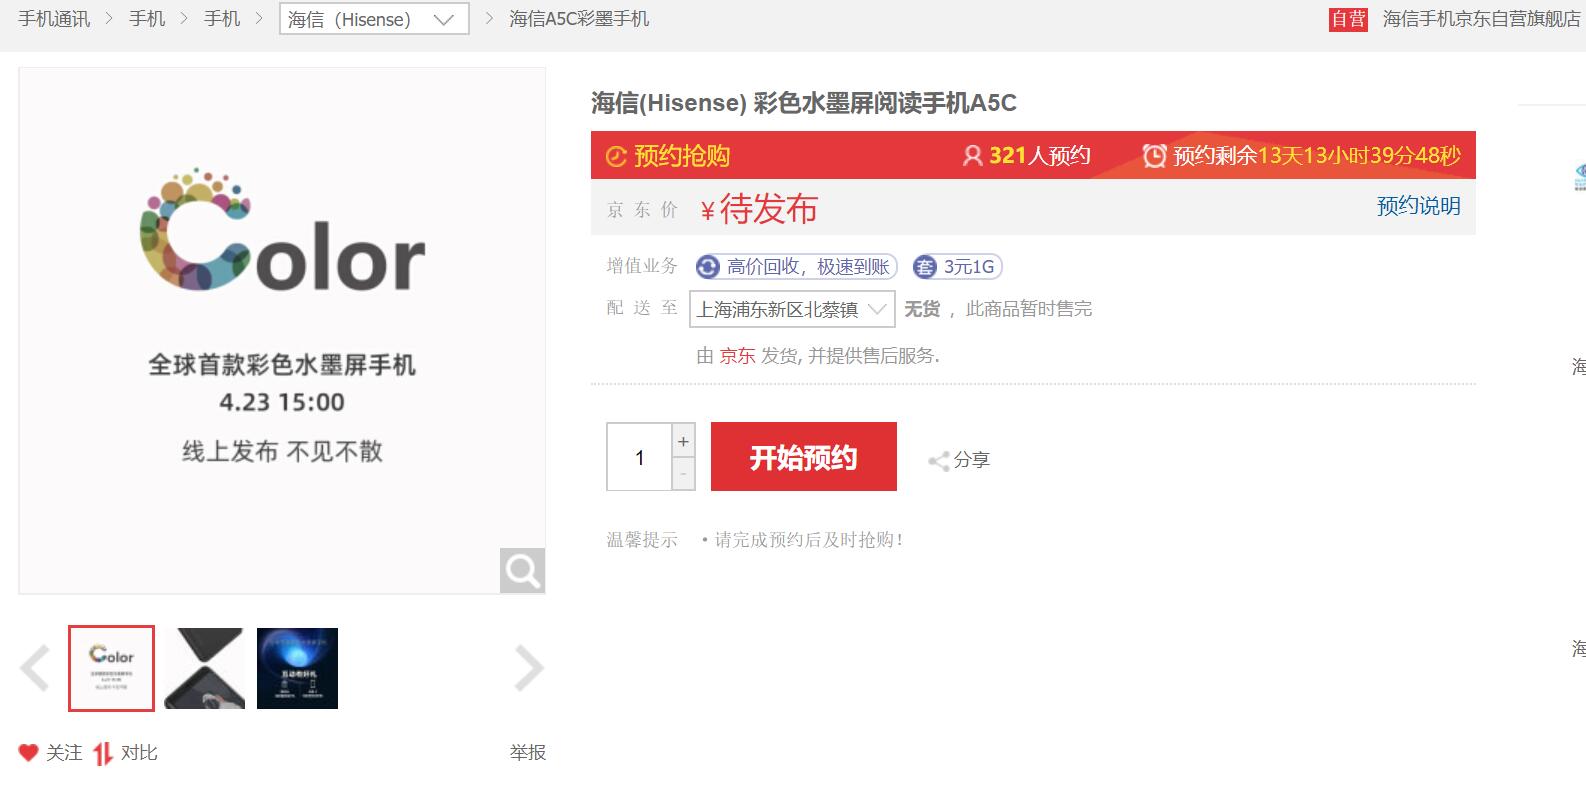Open 海信A5C彩墨手机 breadcrumb item
Screen dimensions: 1586x798
579,19
